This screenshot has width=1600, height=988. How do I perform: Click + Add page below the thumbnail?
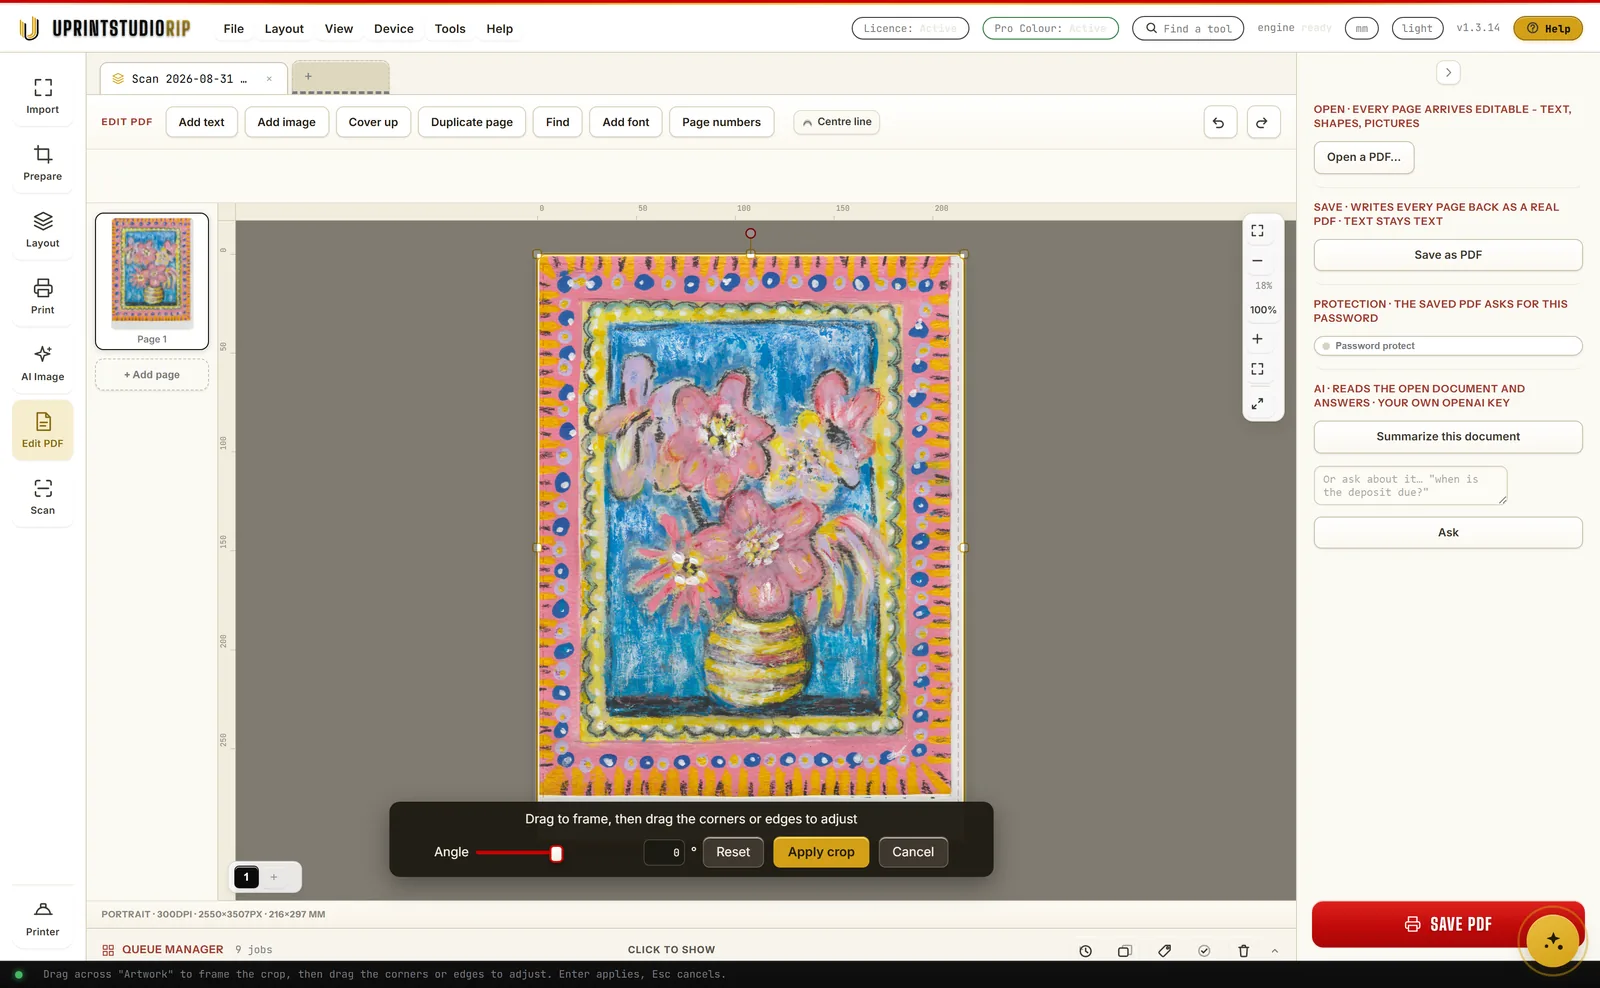pos(152,375)
